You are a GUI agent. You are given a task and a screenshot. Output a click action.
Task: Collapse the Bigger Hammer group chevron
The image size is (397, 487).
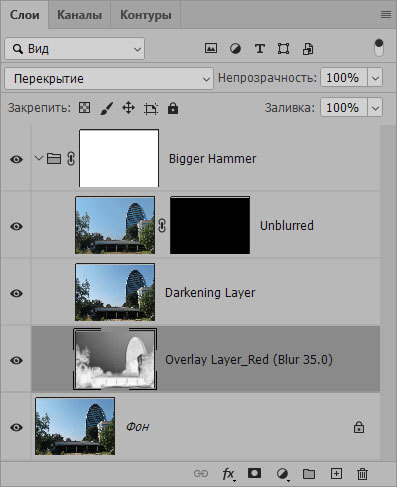(39, 158)
